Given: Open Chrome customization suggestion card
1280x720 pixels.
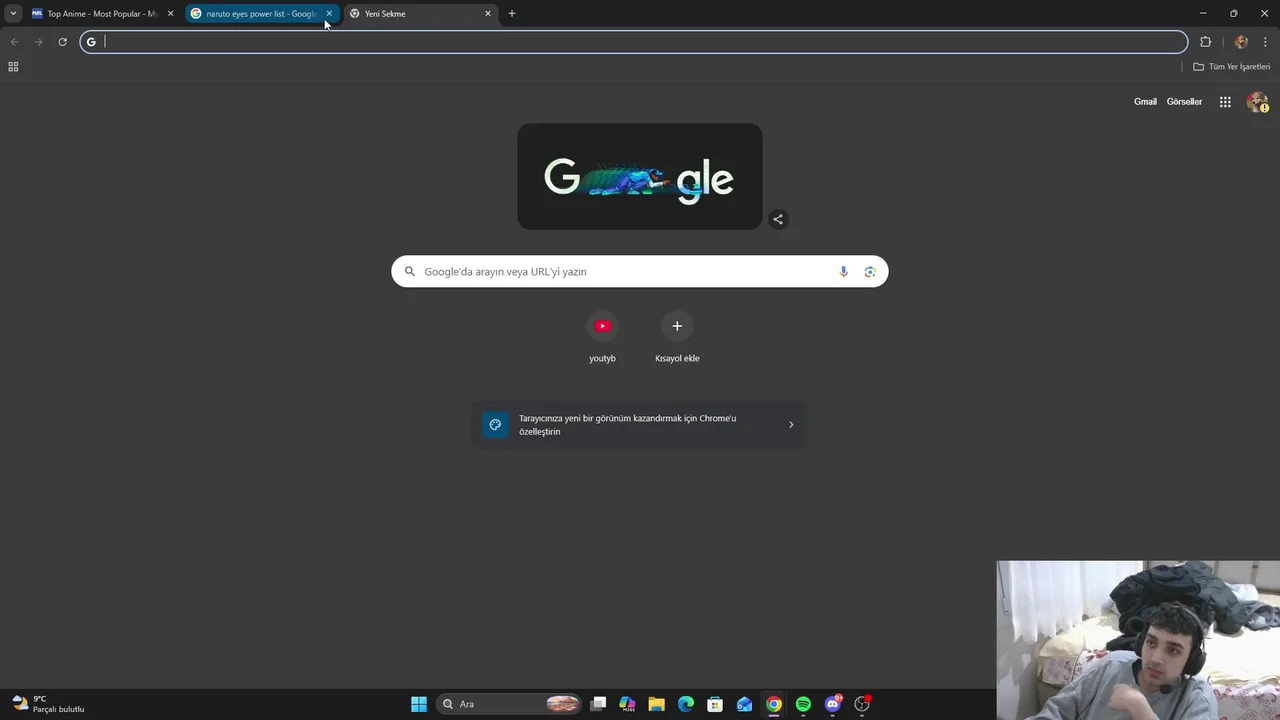Looking at the screenshot, I should pos(639,425).
